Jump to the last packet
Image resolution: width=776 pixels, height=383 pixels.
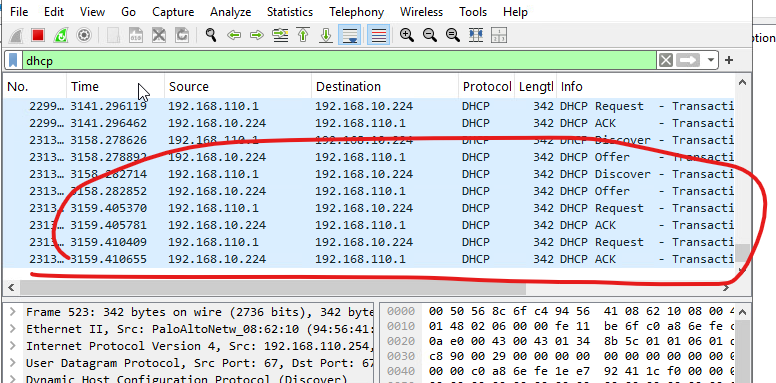pyautogui.click(x=326, y=35)
